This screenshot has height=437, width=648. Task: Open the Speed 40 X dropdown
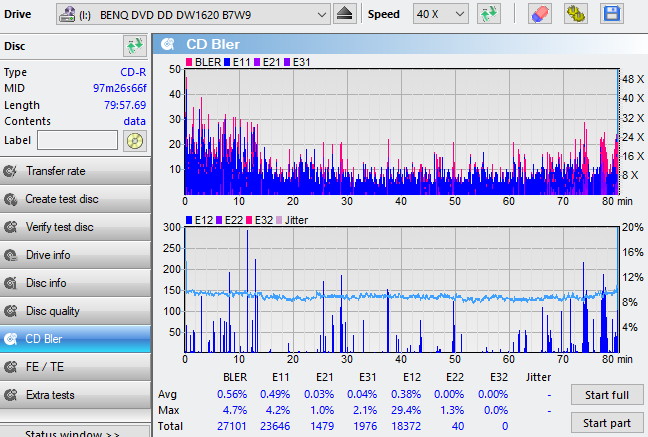click(440, 14)
